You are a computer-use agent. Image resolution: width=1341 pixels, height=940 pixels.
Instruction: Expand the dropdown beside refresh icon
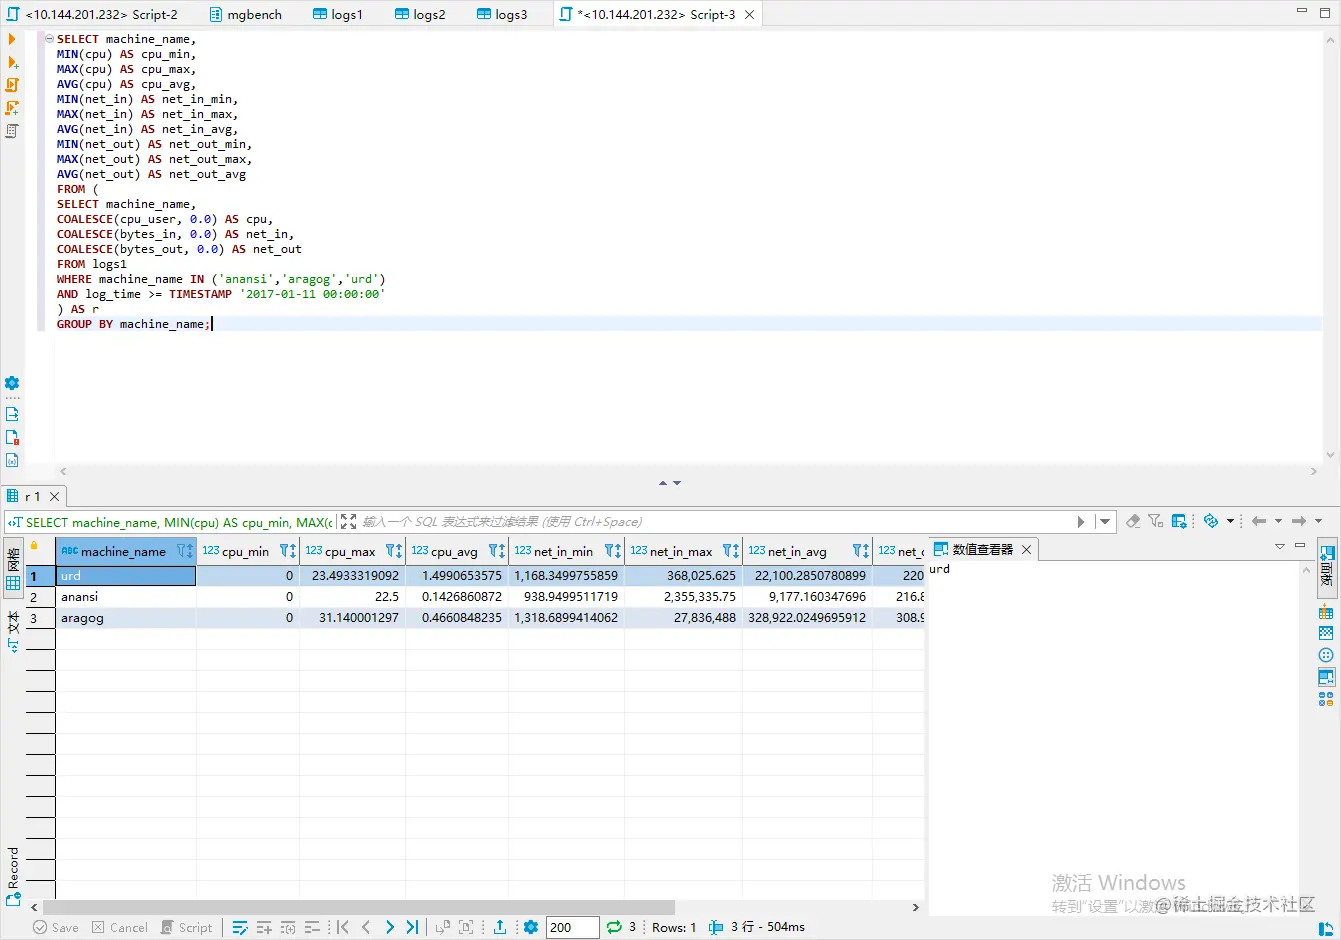pos(1230,521)
